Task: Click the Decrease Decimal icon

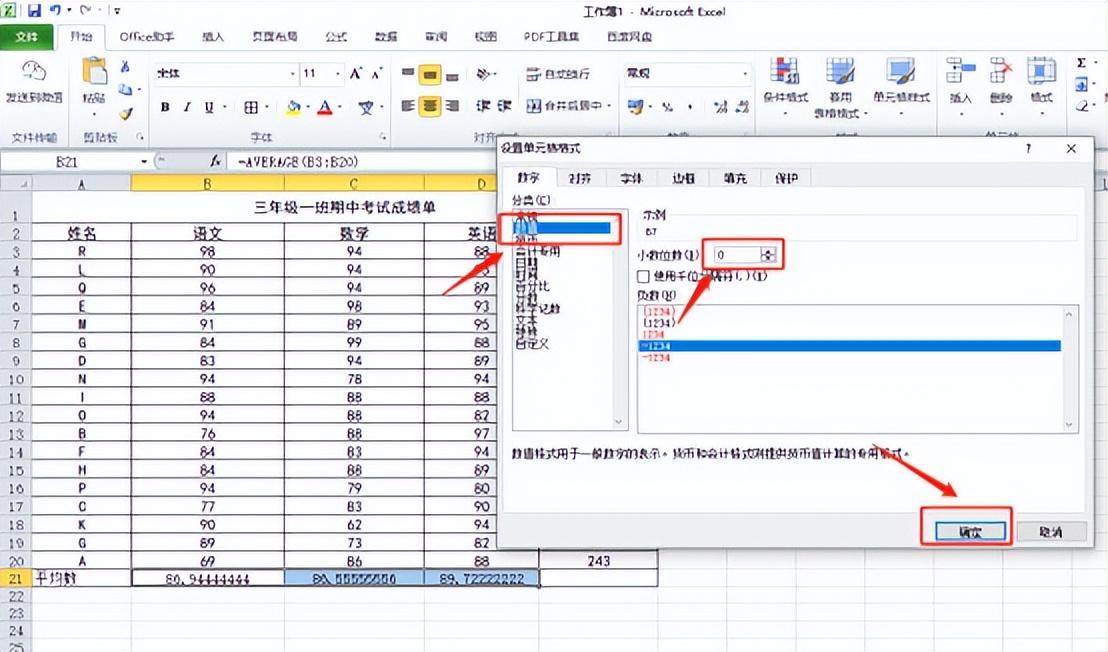Action: tap(742, 107)
